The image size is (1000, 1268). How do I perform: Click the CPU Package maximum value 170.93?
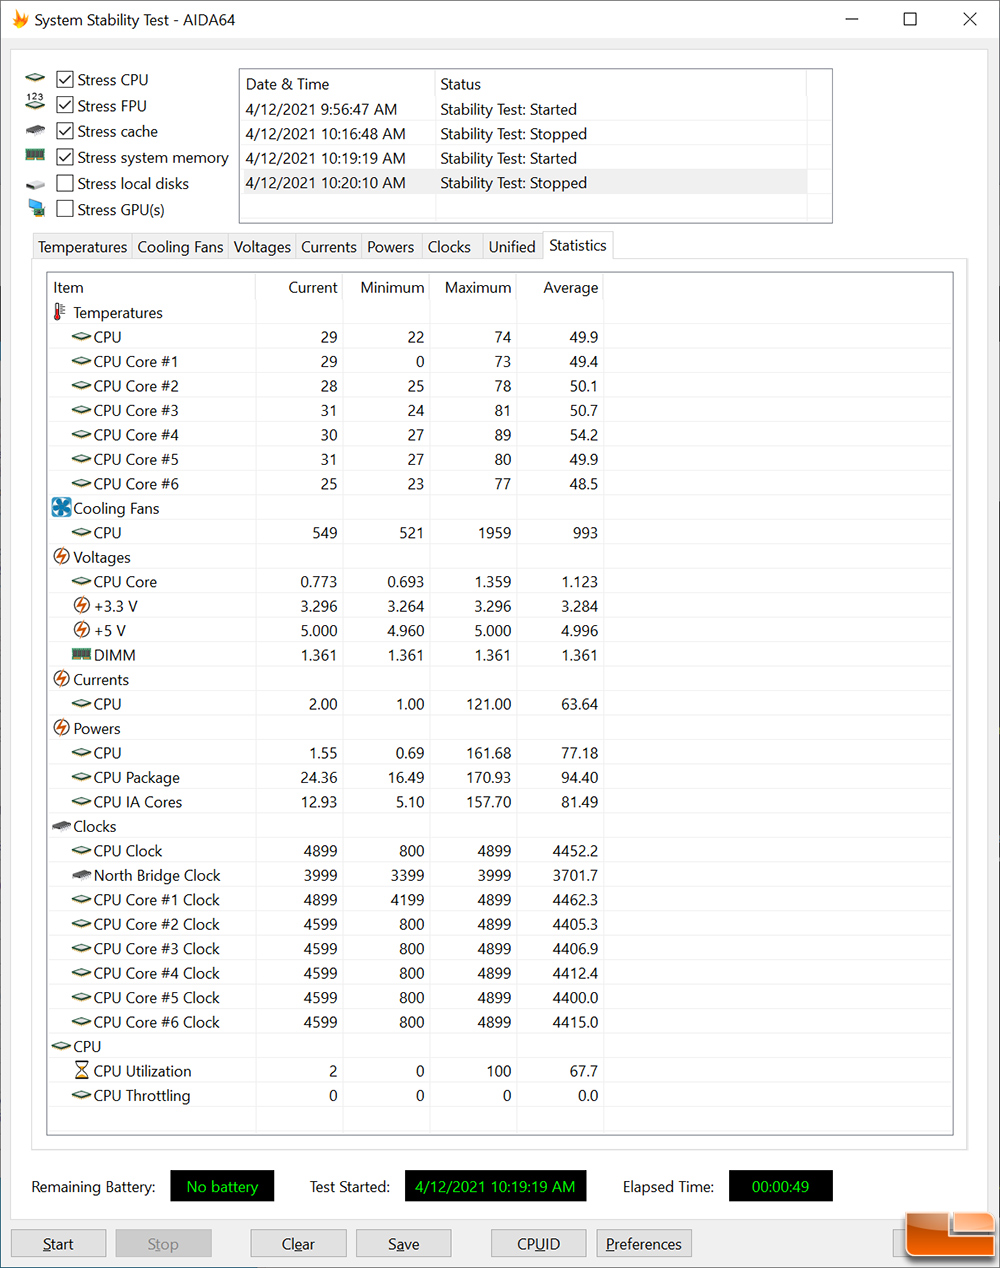[x=488, y=777]
